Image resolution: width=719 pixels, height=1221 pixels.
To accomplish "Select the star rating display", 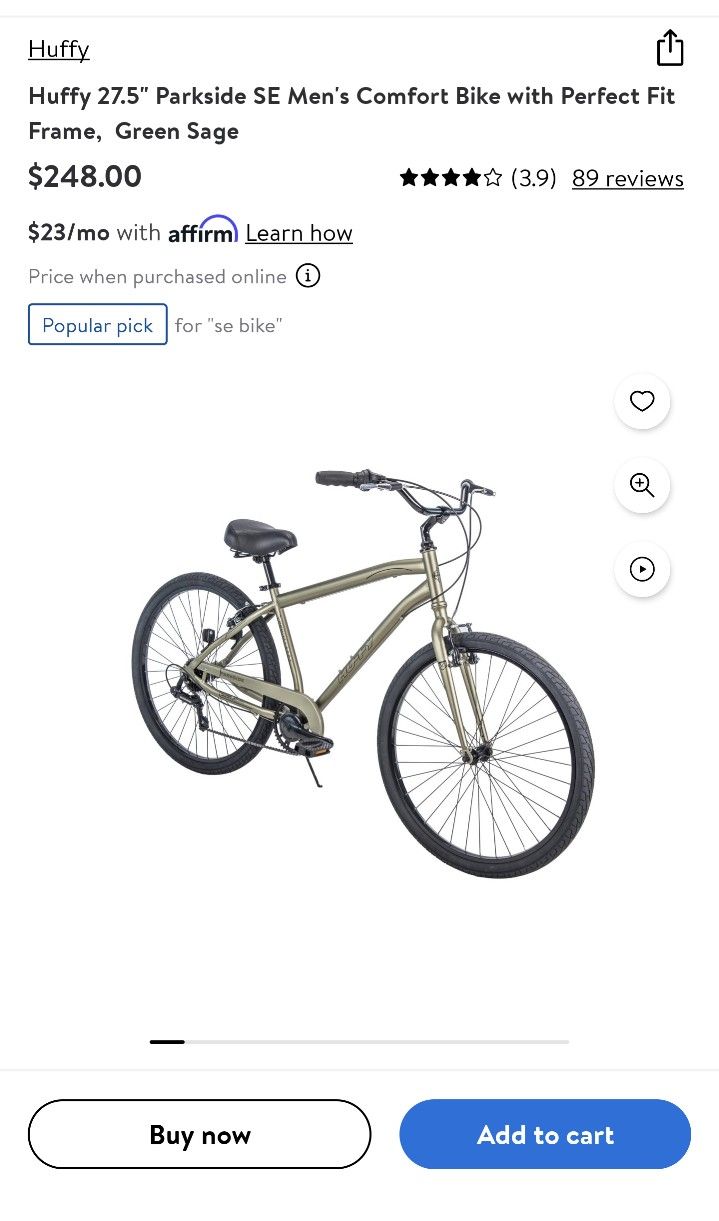I will (x=451, y=178).
